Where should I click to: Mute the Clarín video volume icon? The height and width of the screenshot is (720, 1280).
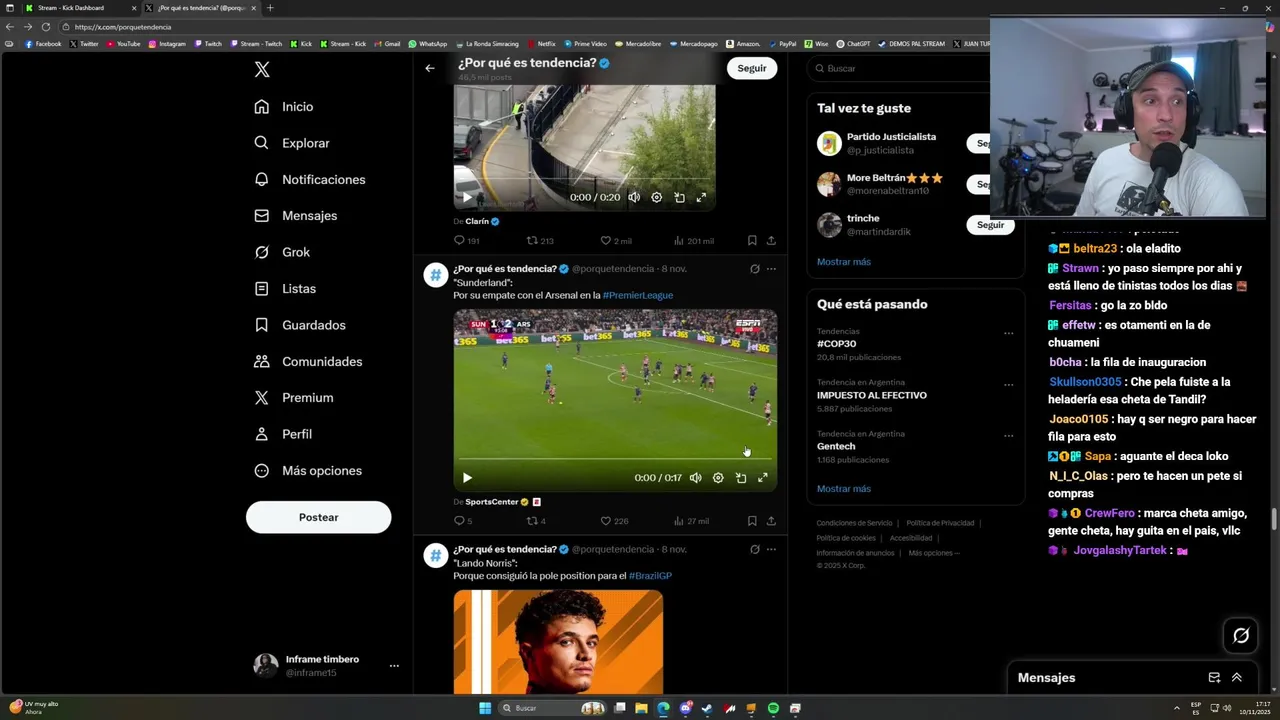pyautogui.click(x=634, y=198)
